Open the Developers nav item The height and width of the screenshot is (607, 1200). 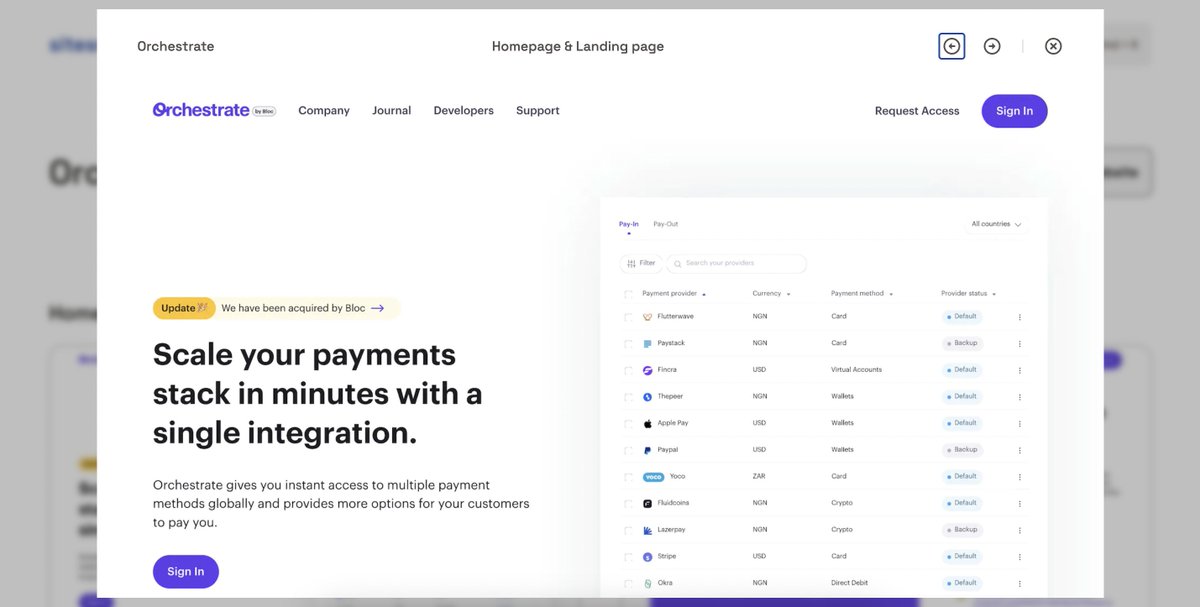pos(464,111)
